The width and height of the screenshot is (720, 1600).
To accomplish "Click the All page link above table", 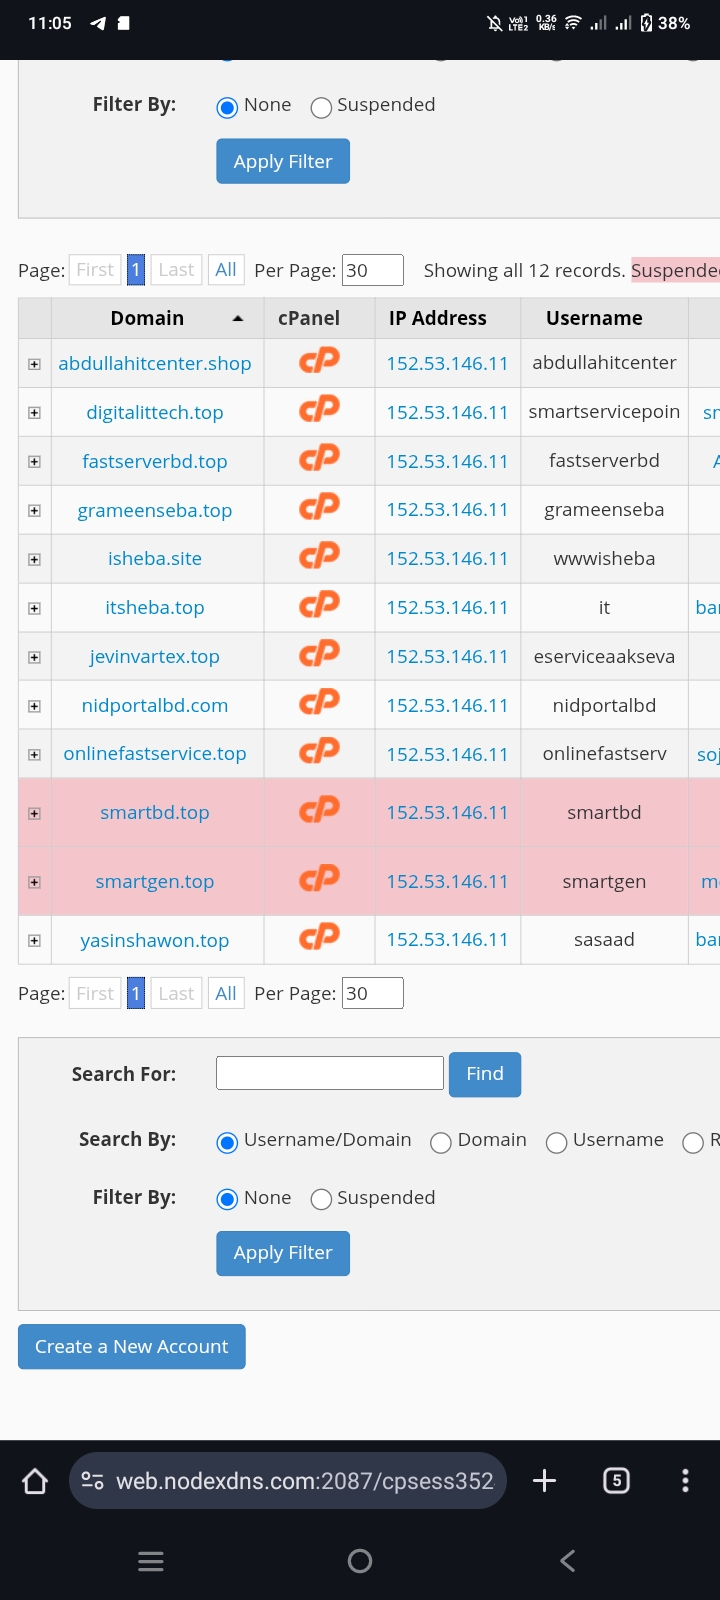I will coord(226,270).
